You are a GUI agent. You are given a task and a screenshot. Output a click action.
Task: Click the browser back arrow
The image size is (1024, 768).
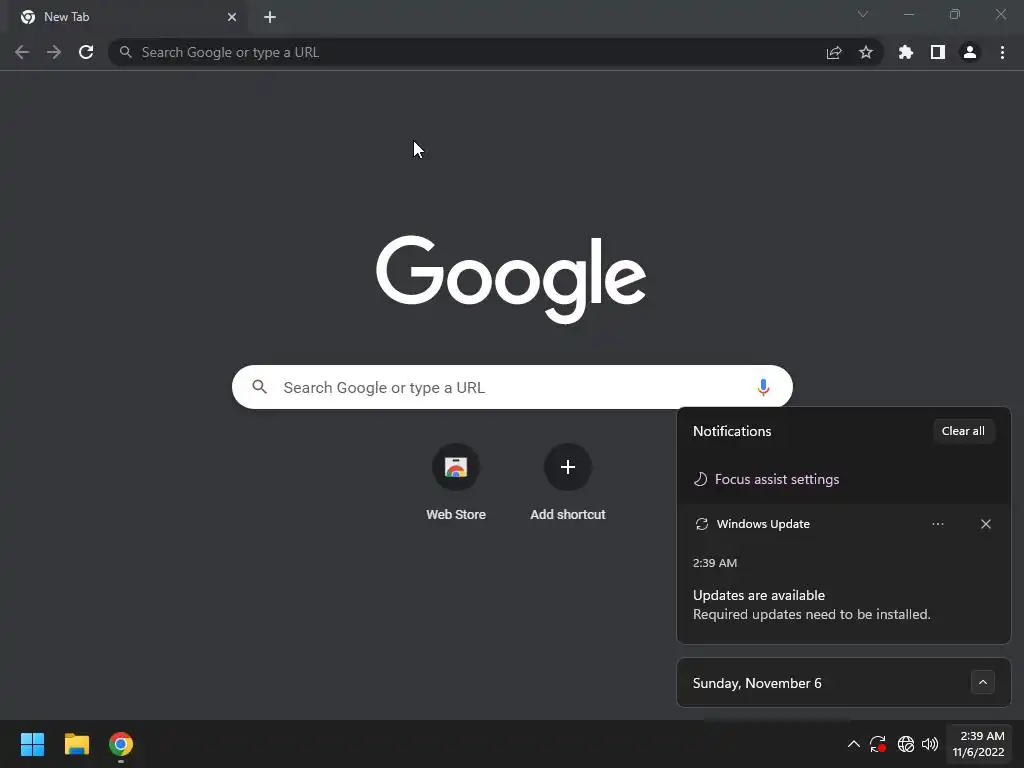tap(22, 52)
